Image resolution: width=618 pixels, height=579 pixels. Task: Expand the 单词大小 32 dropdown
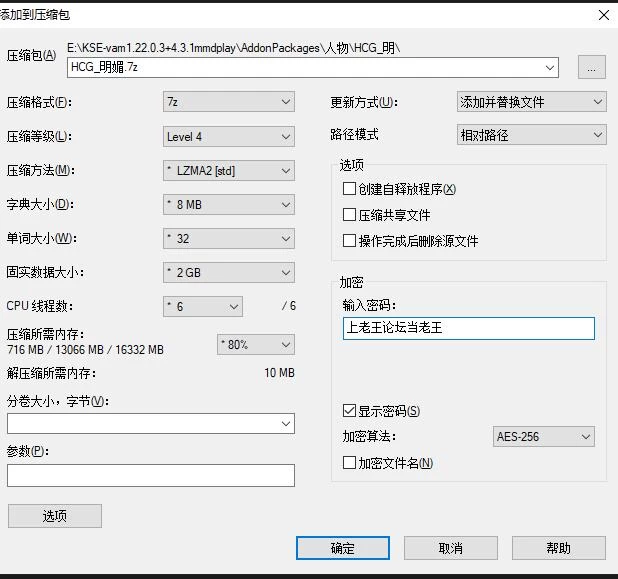tap(229, 238)
